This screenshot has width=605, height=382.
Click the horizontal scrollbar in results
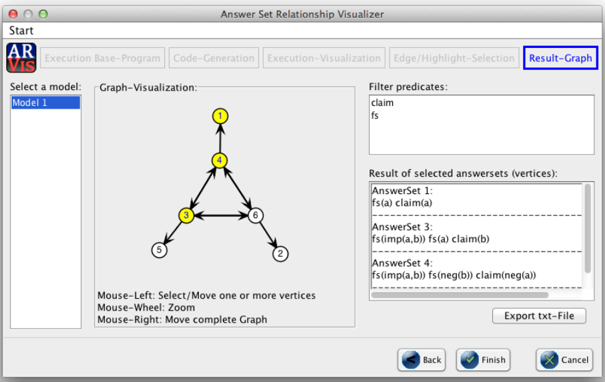click(459, 295)
